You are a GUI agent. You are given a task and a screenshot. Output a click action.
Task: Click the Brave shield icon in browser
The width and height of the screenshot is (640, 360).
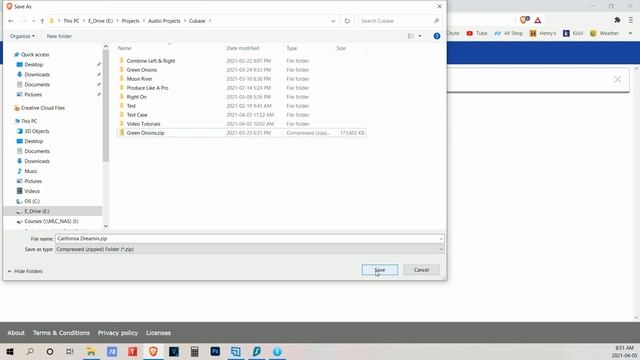[x=524, y=20]
